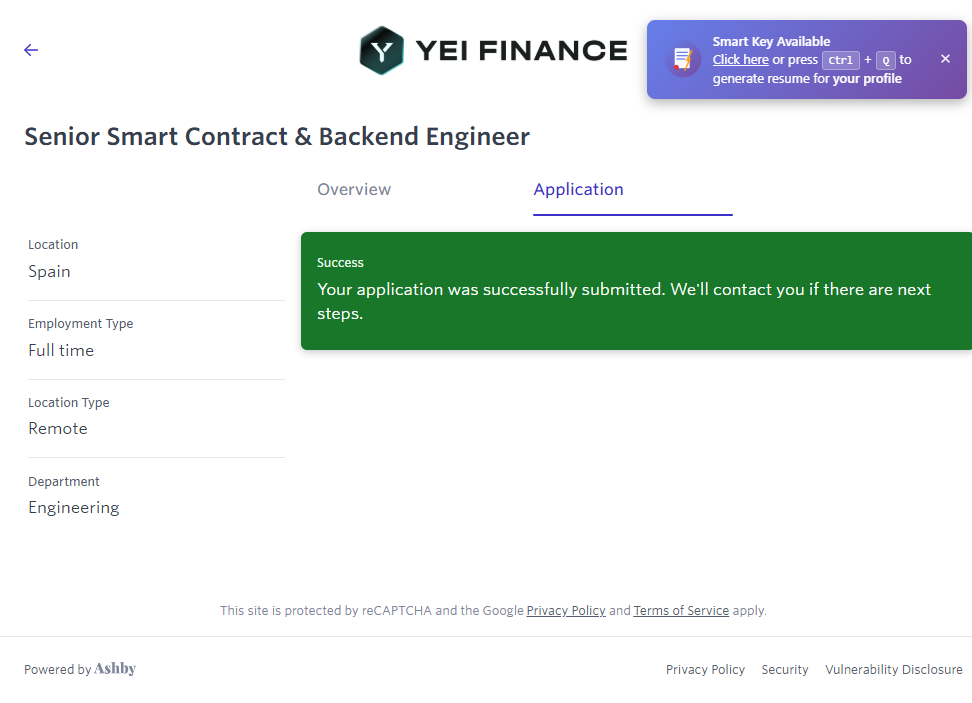Click the back arrow icon

click(31, 50)
